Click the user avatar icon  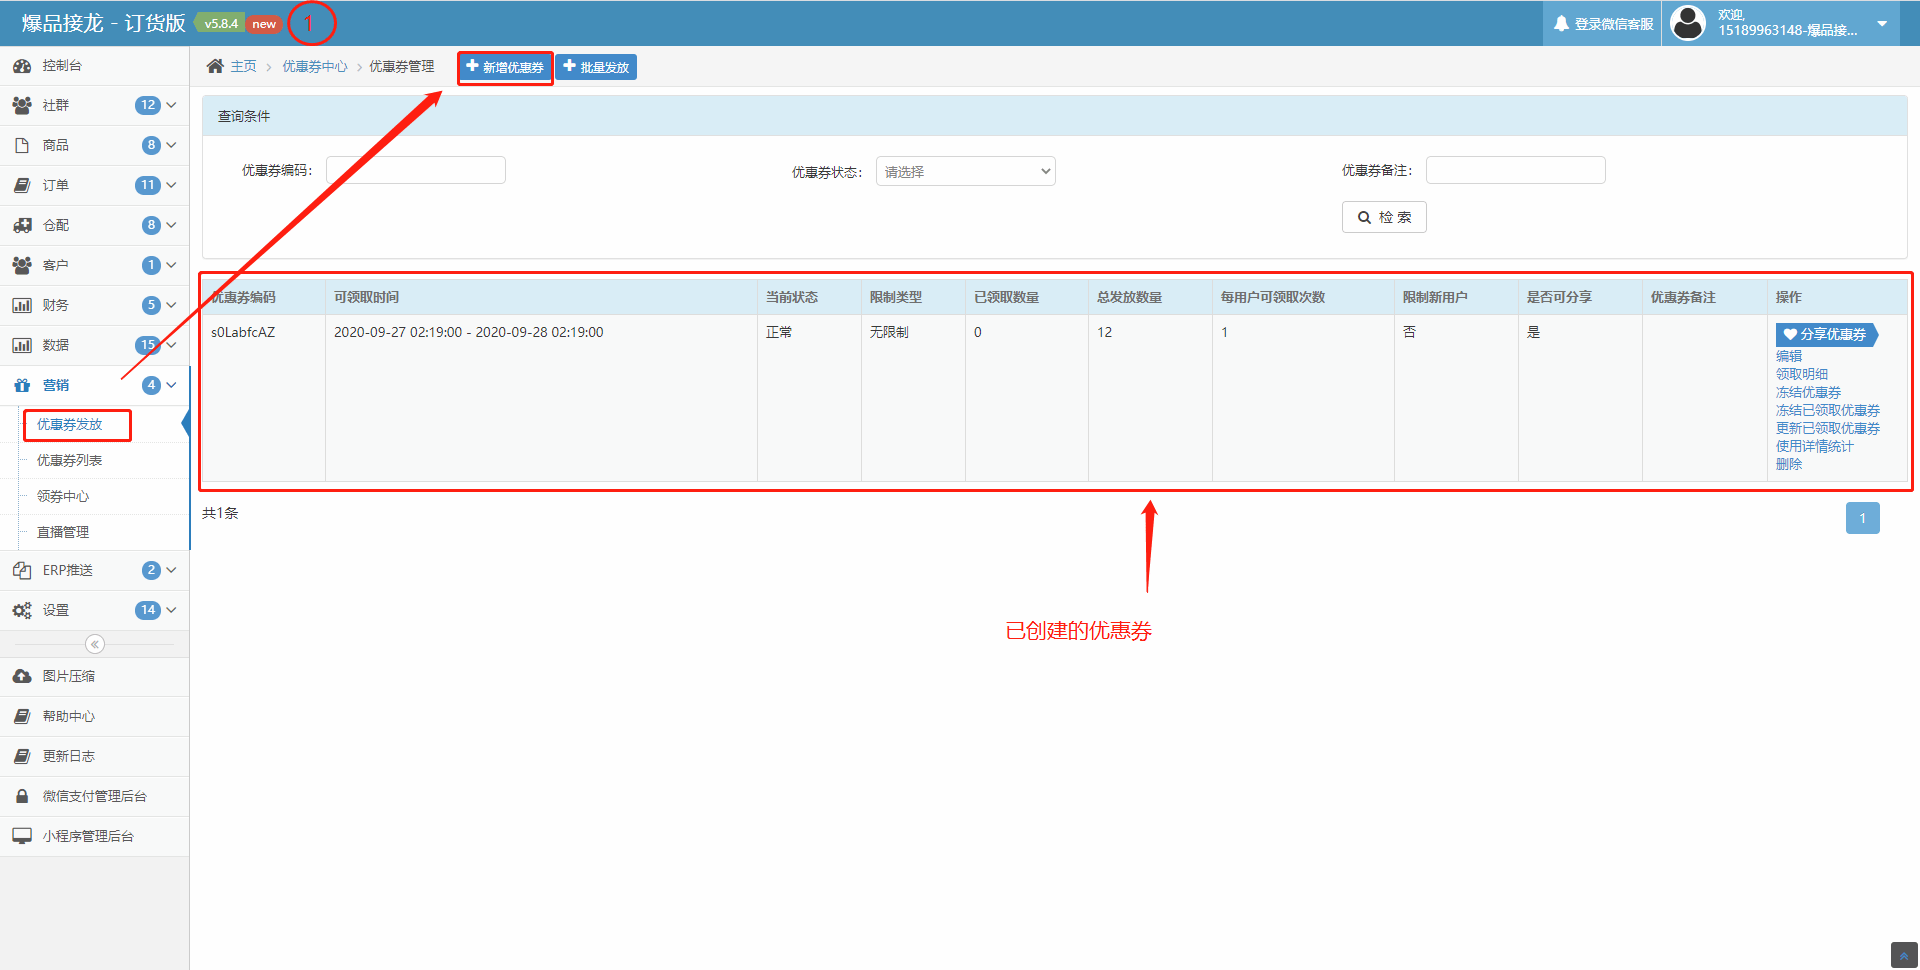click(1688, 23)
